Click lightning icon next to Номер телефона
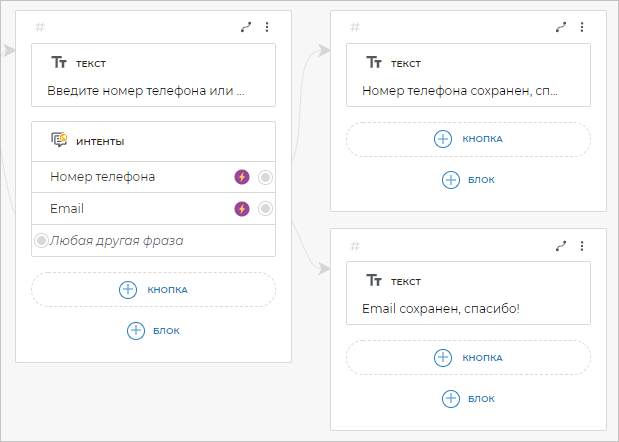The width and height of the screenshot is (619, 442). (242, 177)
